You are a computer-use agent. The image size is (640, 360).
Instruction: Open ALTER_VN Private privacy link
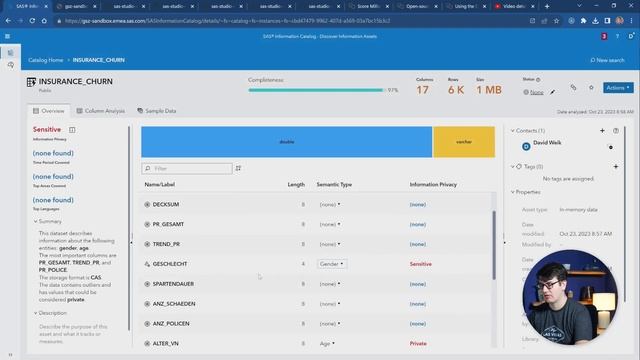(418, 344)
